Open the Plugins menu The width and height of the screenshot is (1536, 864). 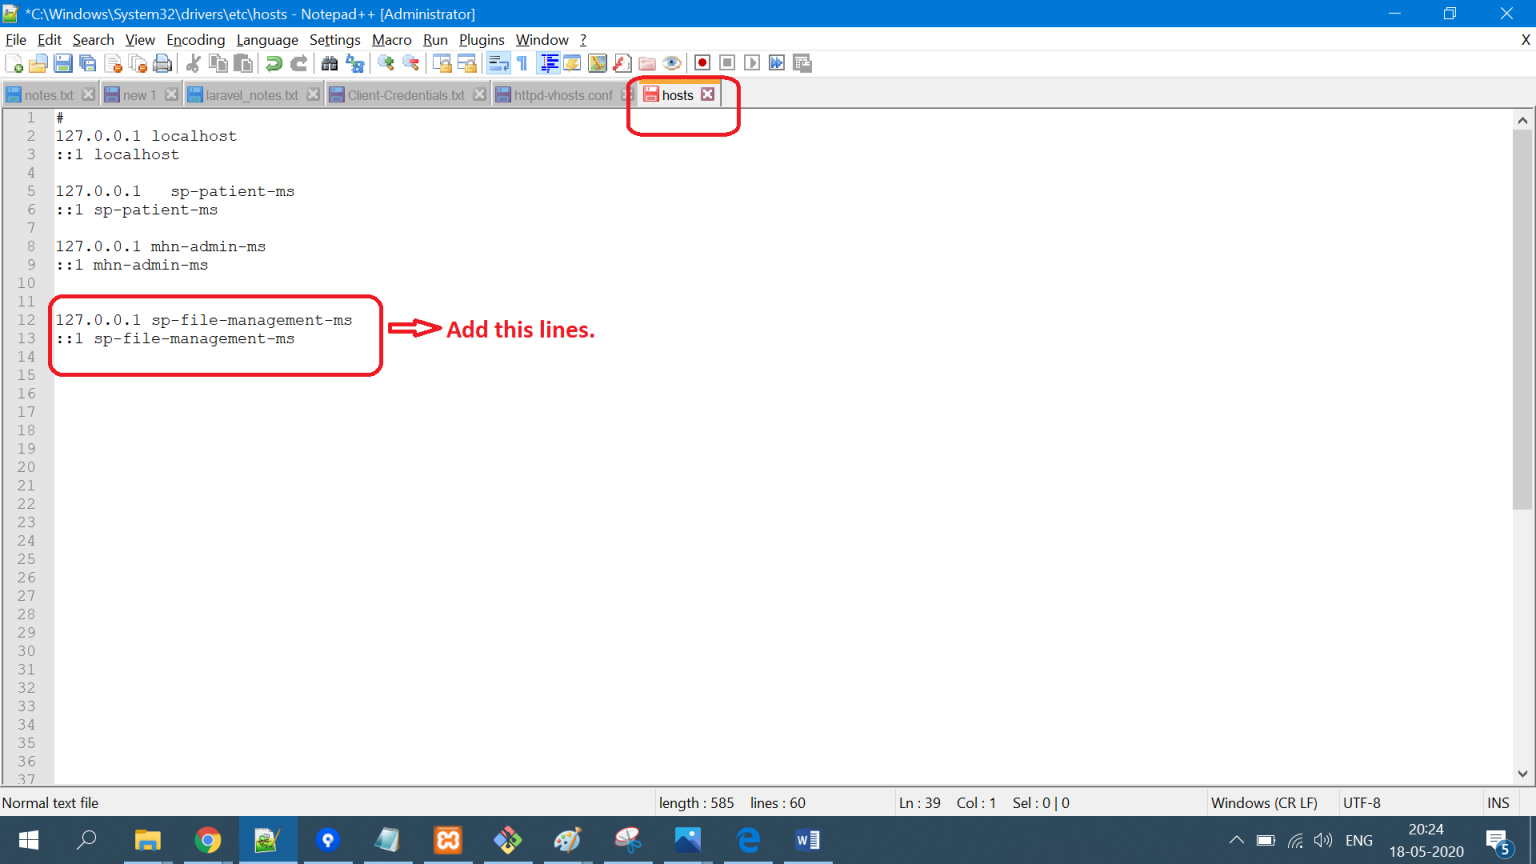(482, 40)
